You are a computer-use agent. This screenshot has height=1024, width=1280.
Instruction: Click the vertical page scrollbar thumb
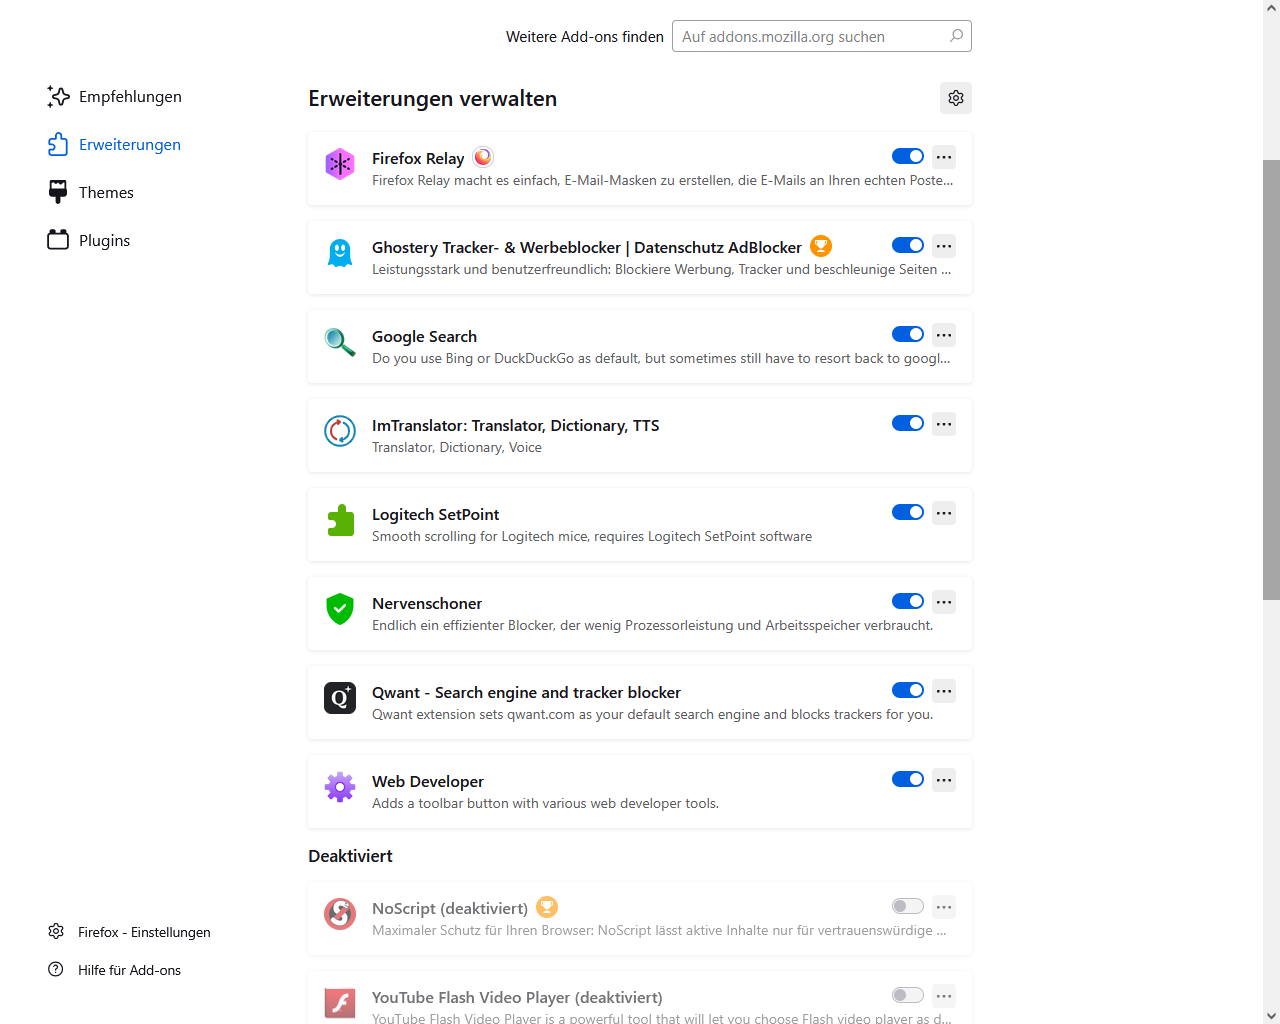1271,380
